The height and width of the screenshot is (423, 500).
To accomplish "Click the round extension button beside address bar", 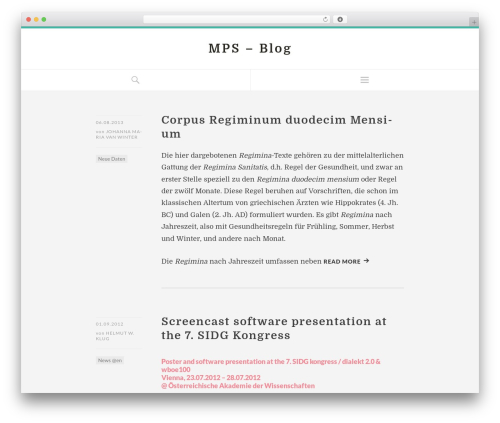I will tap(340, 19).
